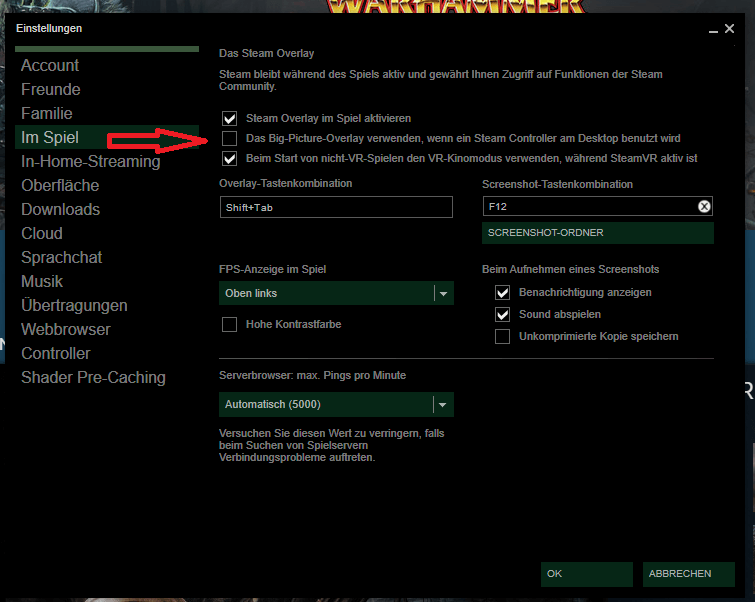Click the Serverbrowser: max. Pings pro Minute label

312,375
